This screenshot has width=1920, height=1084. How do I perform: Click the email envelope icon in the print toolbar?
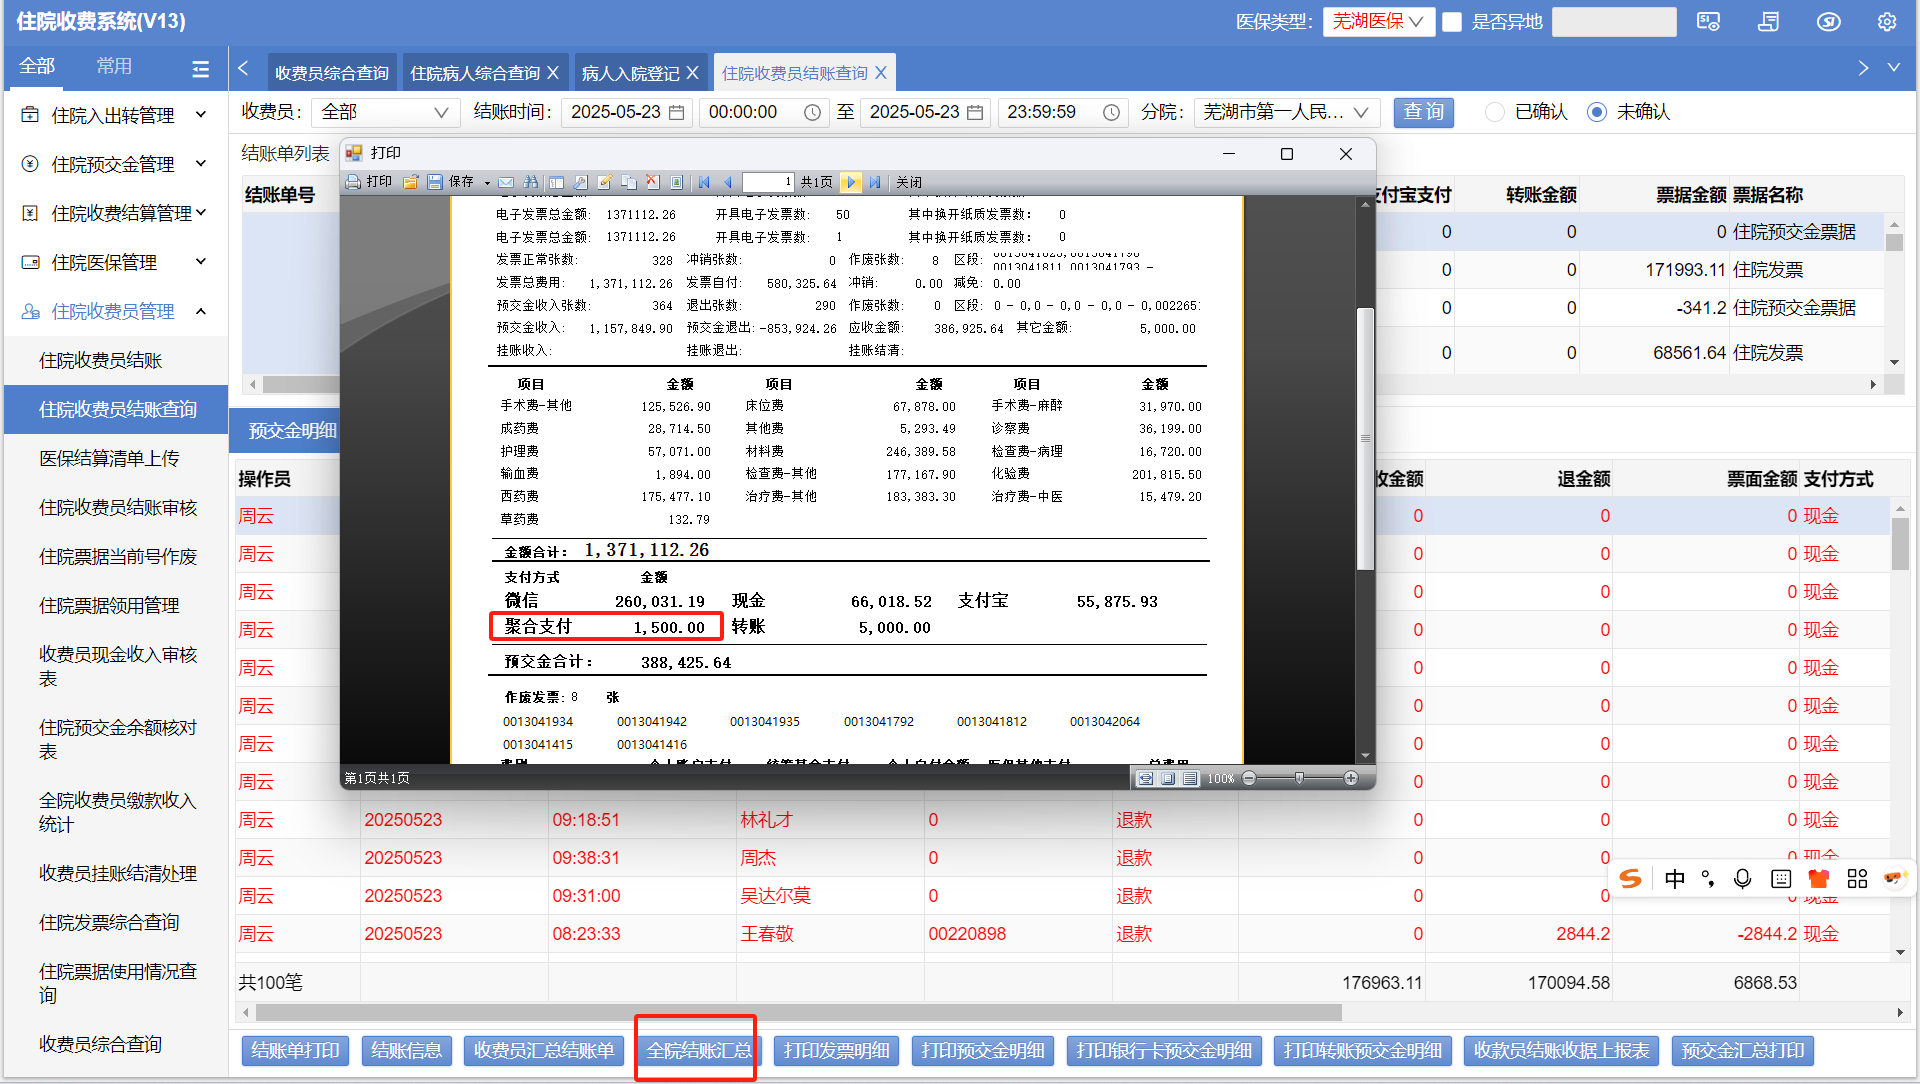pyautogui.click(x=506, y=182)
